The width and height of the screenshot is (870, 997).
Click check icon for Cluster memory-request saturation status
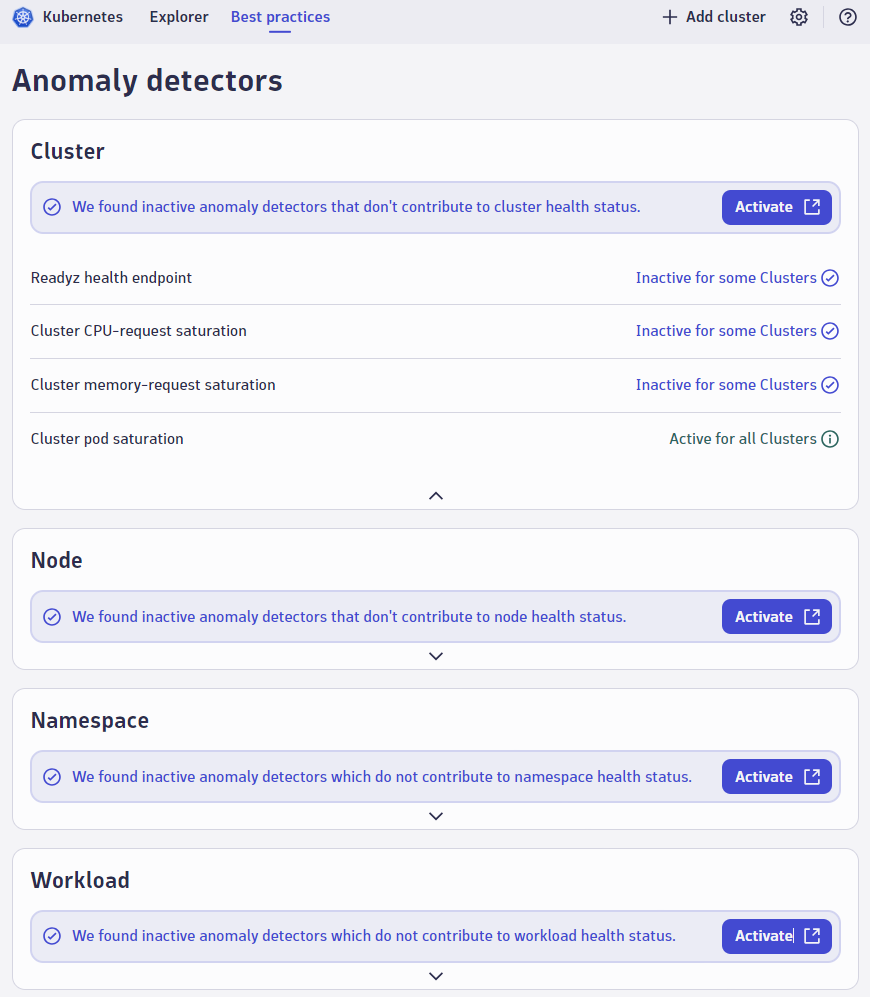tap(830, 385)
